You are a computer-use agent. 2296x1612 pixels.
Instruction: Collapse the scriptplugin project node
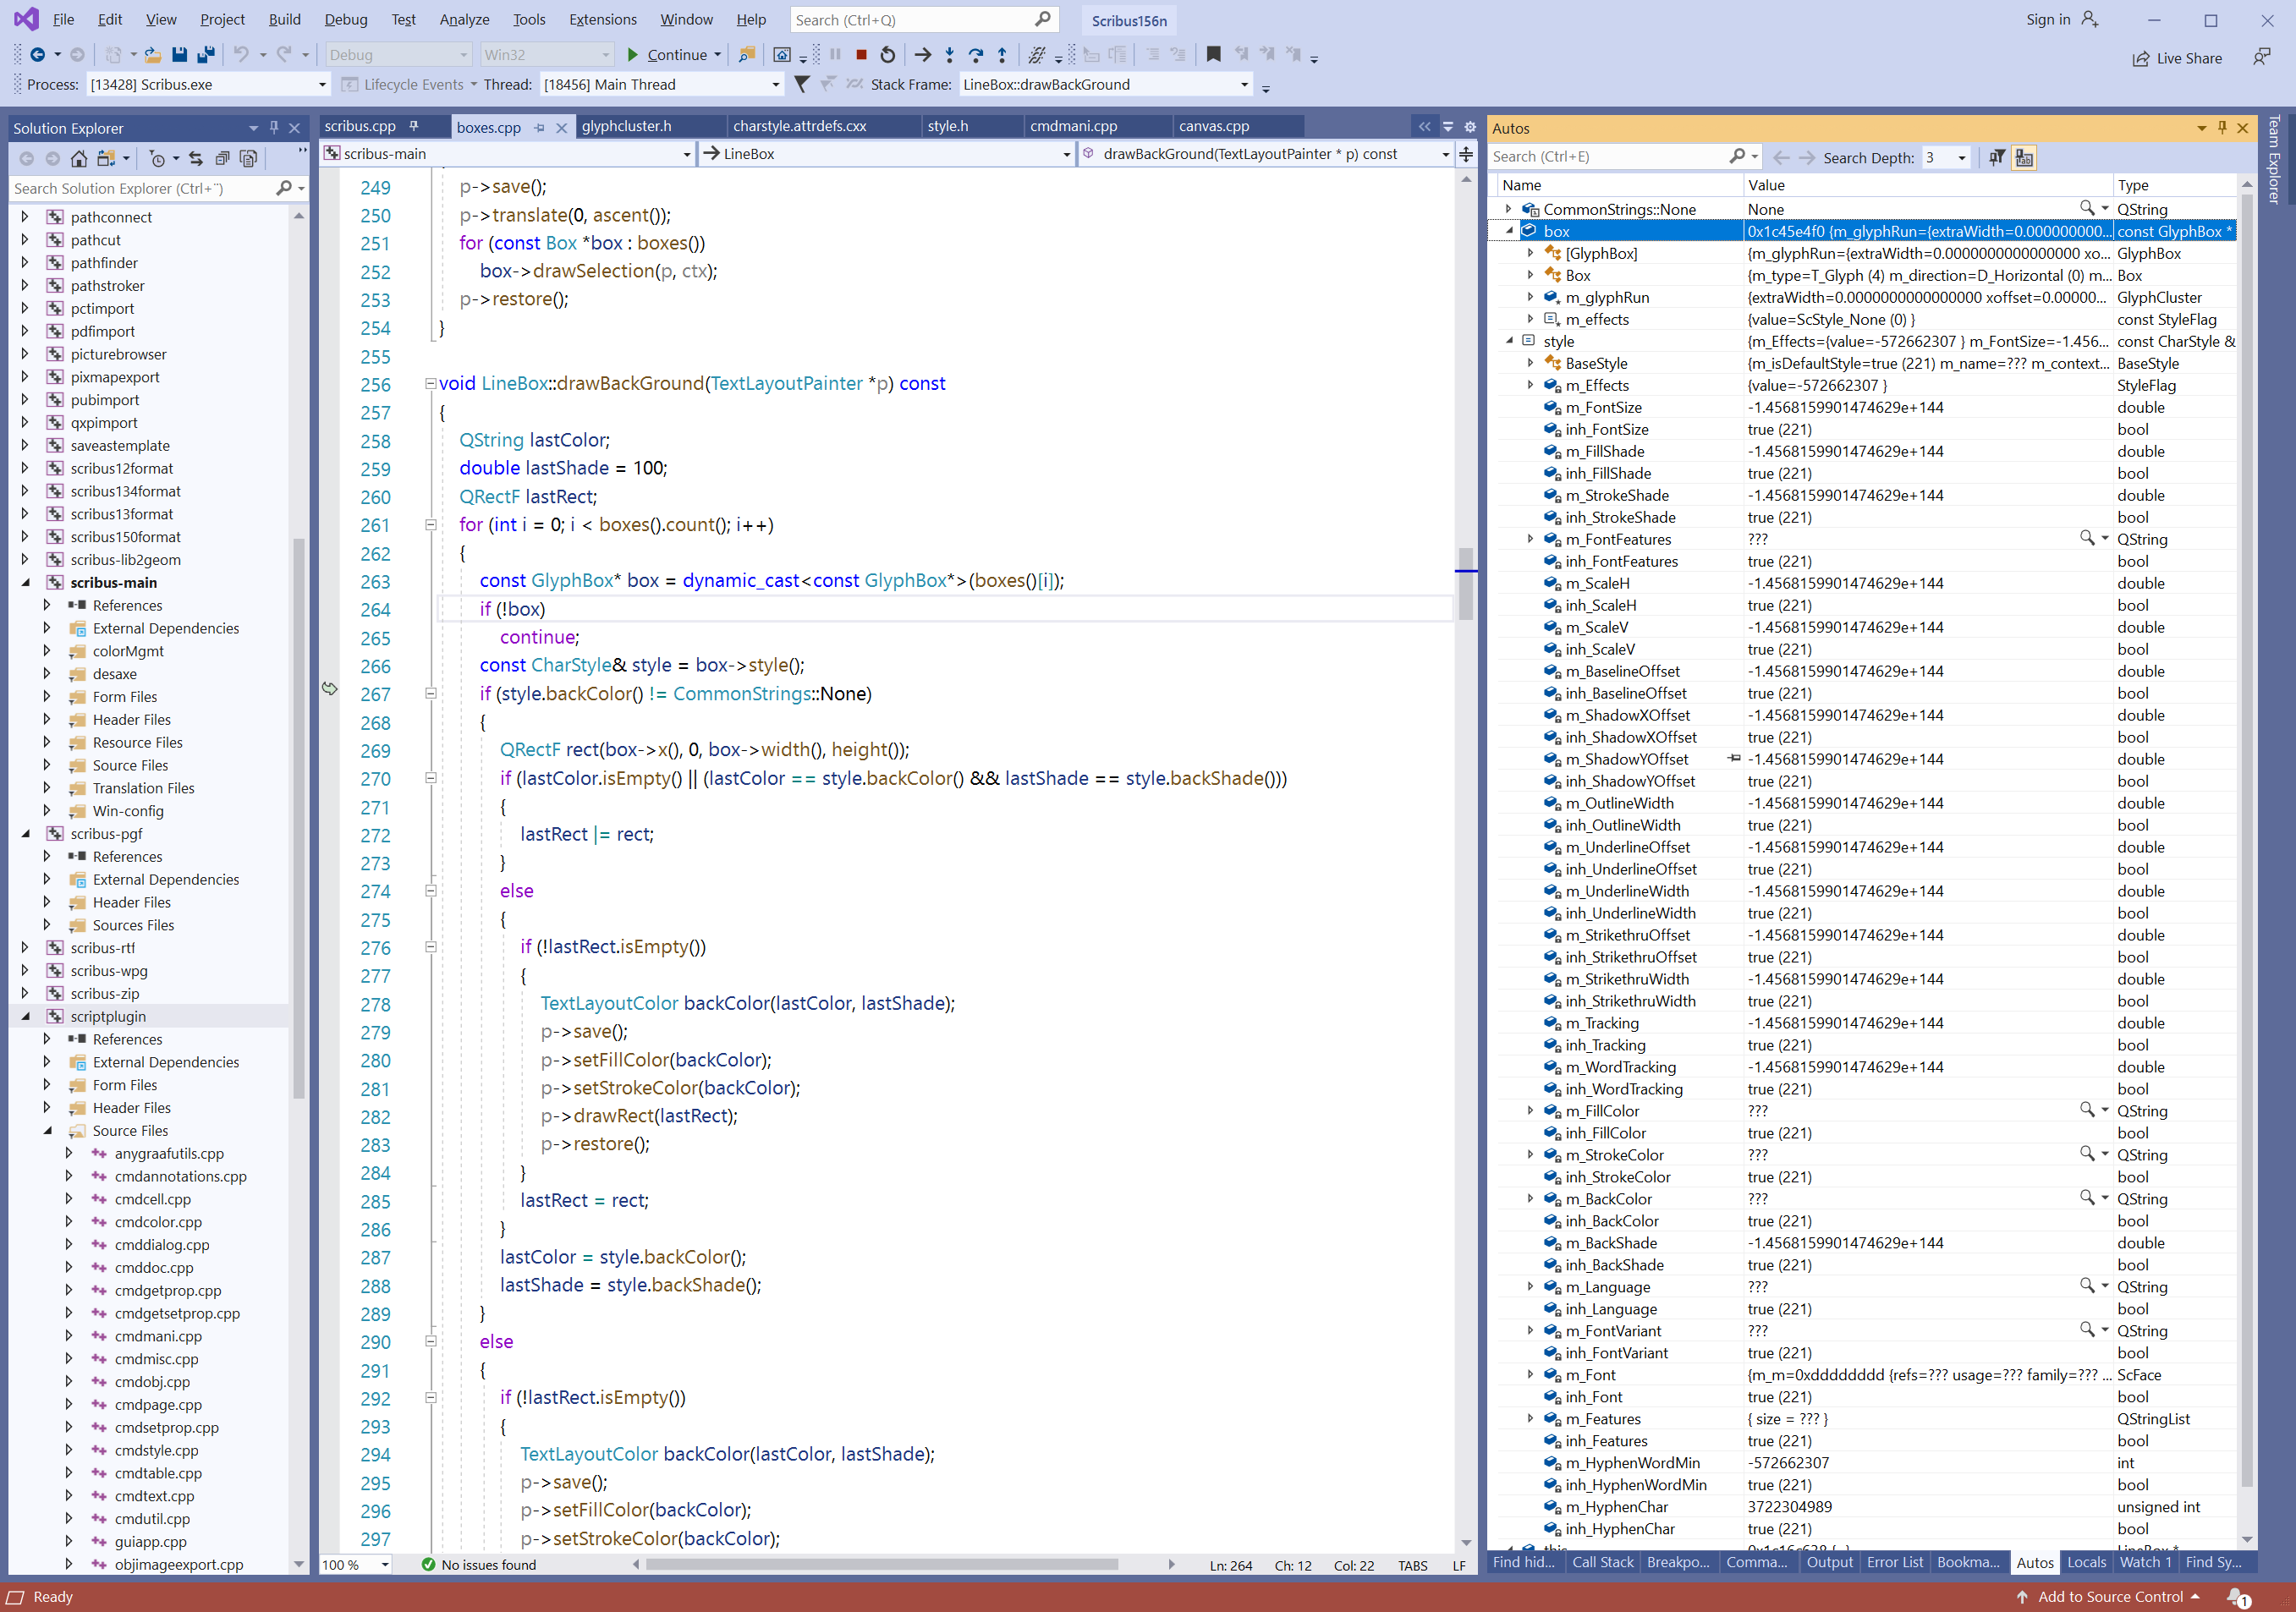pos(26,1016)
